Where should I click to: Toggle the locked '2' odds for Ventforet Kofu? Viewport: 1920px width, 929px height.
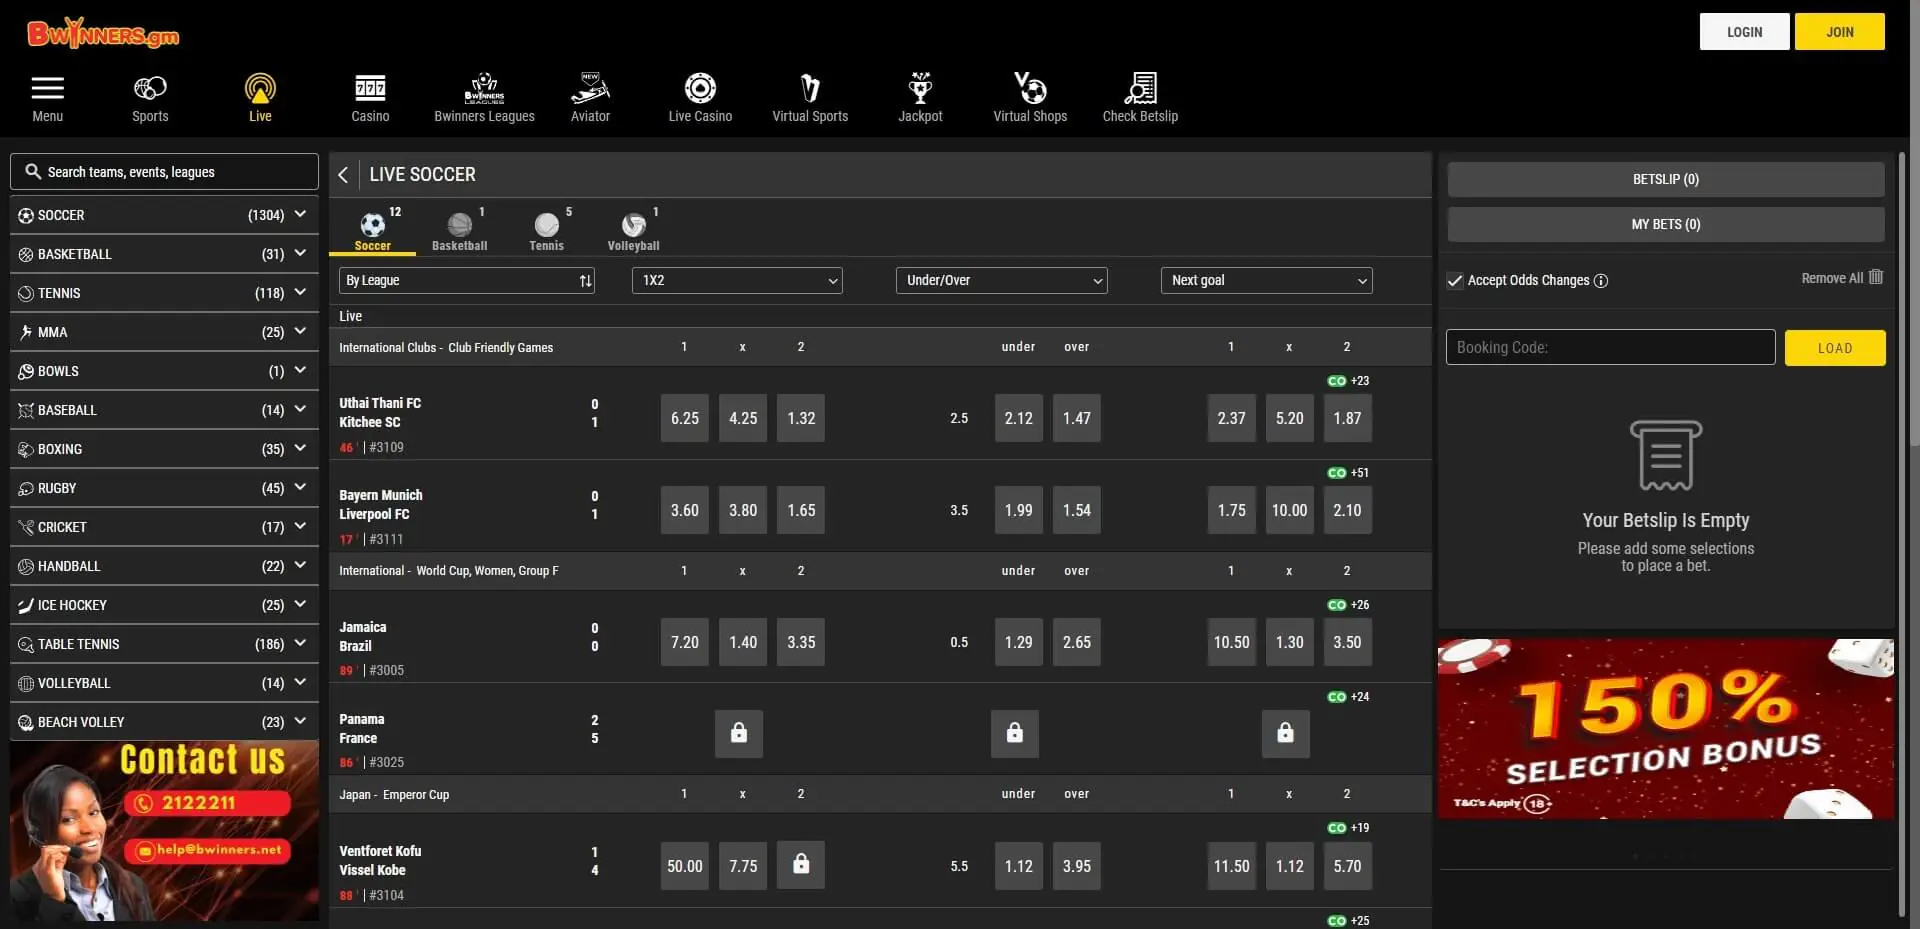(800, 865)
